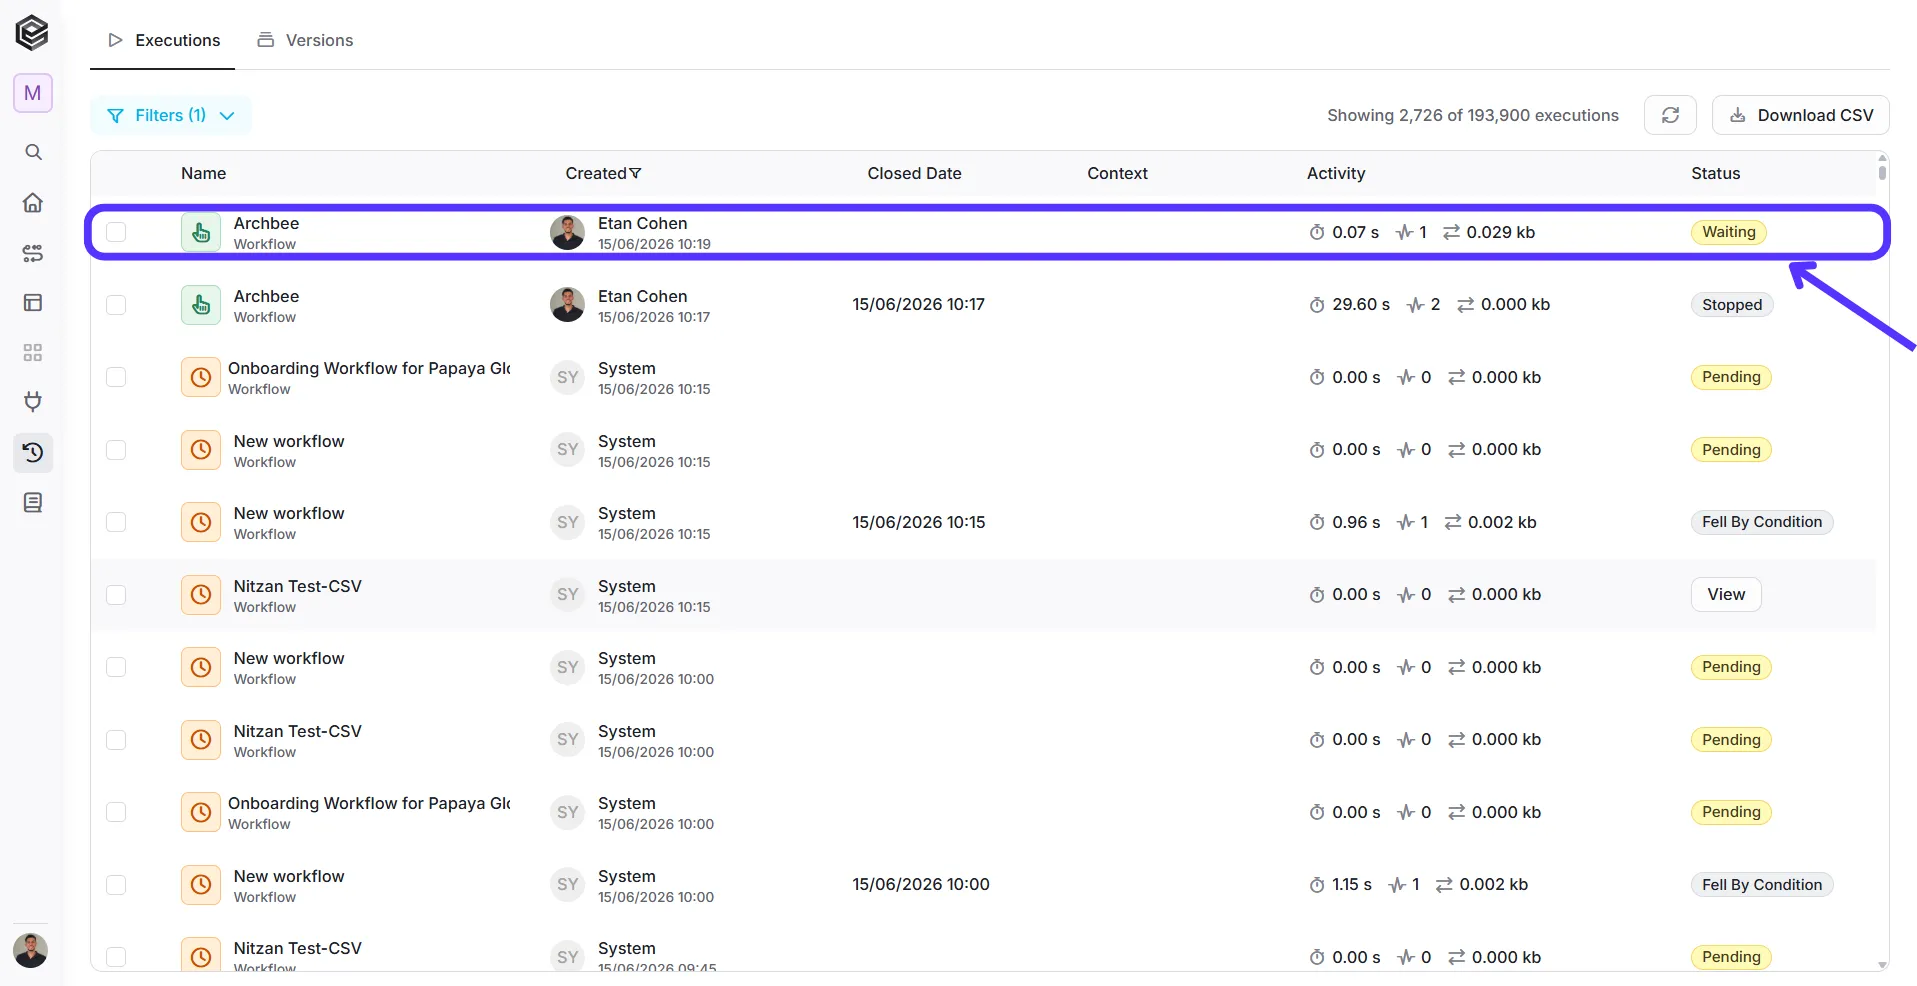Click the View button for Nitzan Test-CSV
The width and height of the screenshot is (1917, 986).
[x=1726, y=594]
